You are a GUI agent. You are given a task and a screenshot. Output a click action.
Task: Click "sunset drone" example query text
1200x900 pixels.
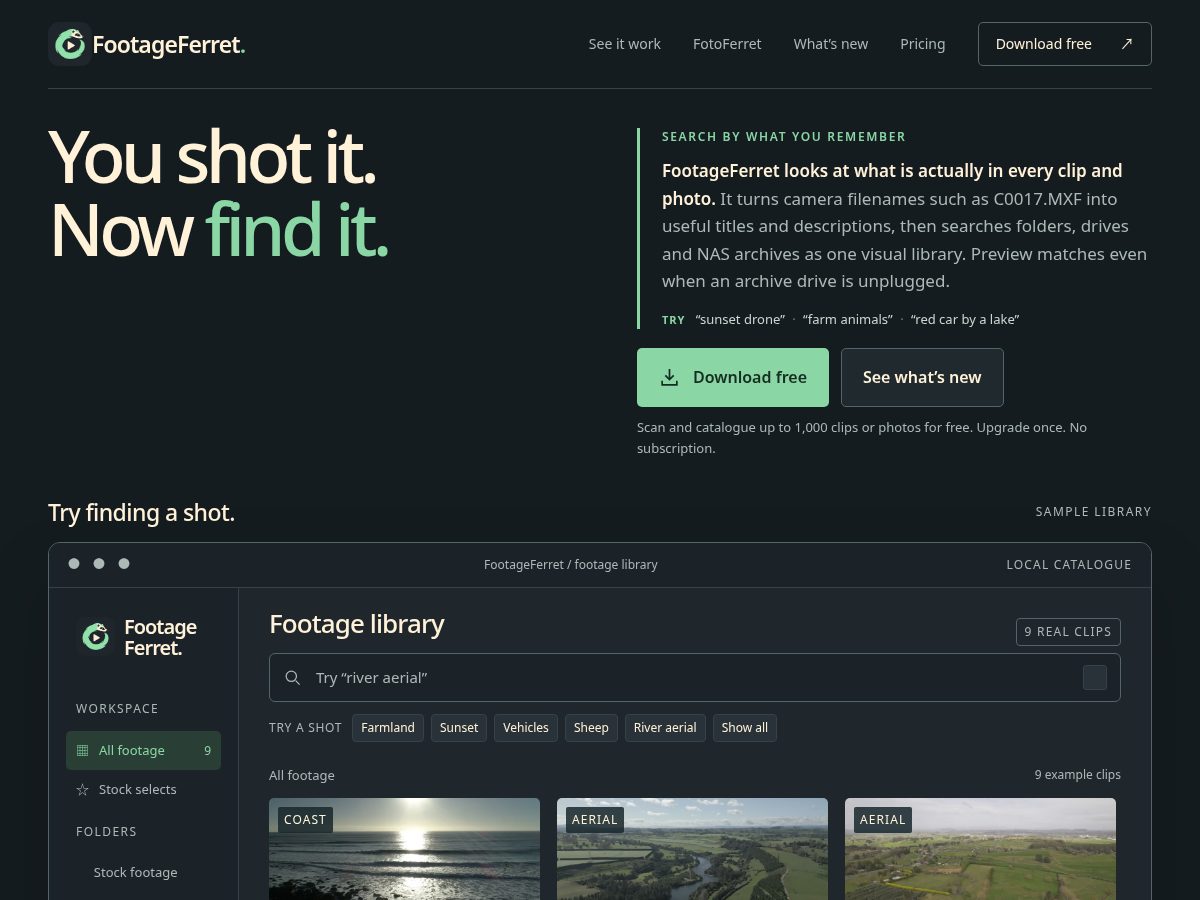tap(740, 320)
